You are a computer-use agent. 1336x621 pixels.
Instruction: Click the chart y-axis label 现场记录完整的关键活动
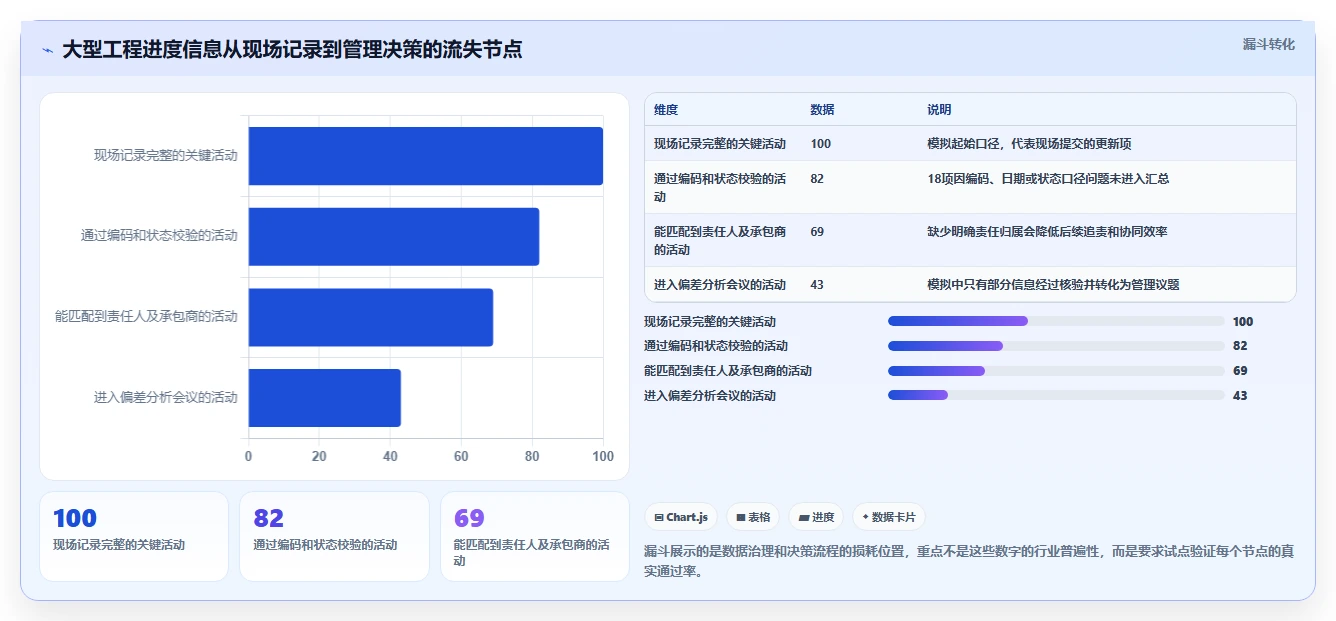pos(166,156)
